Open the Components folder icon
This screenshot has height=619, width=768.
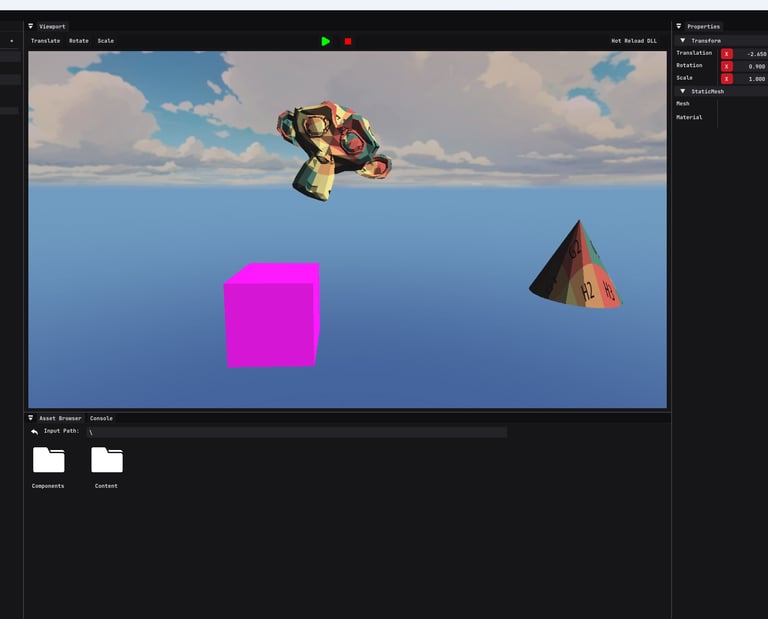[48, 460]
